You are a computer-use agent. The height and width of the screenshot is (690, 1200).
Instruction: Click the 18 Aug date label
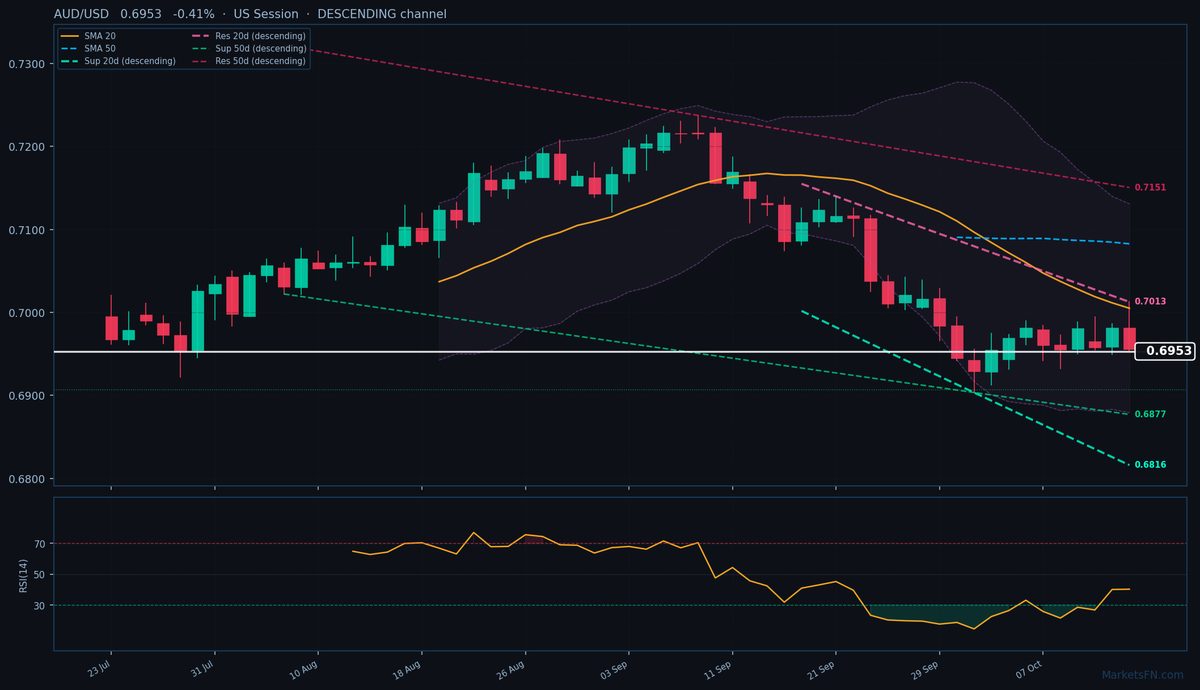tap(409, 669)
